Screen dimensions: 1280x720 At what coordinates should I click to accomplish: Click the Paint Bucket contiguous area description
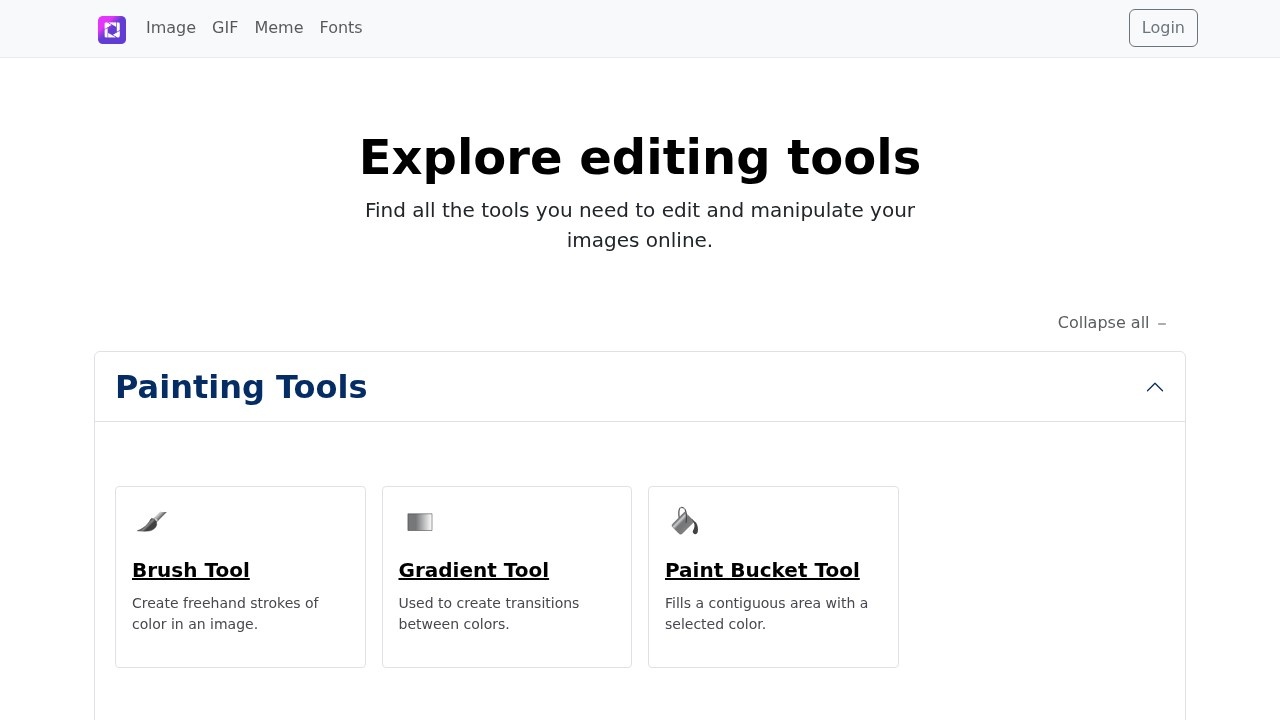pos(766,613)
